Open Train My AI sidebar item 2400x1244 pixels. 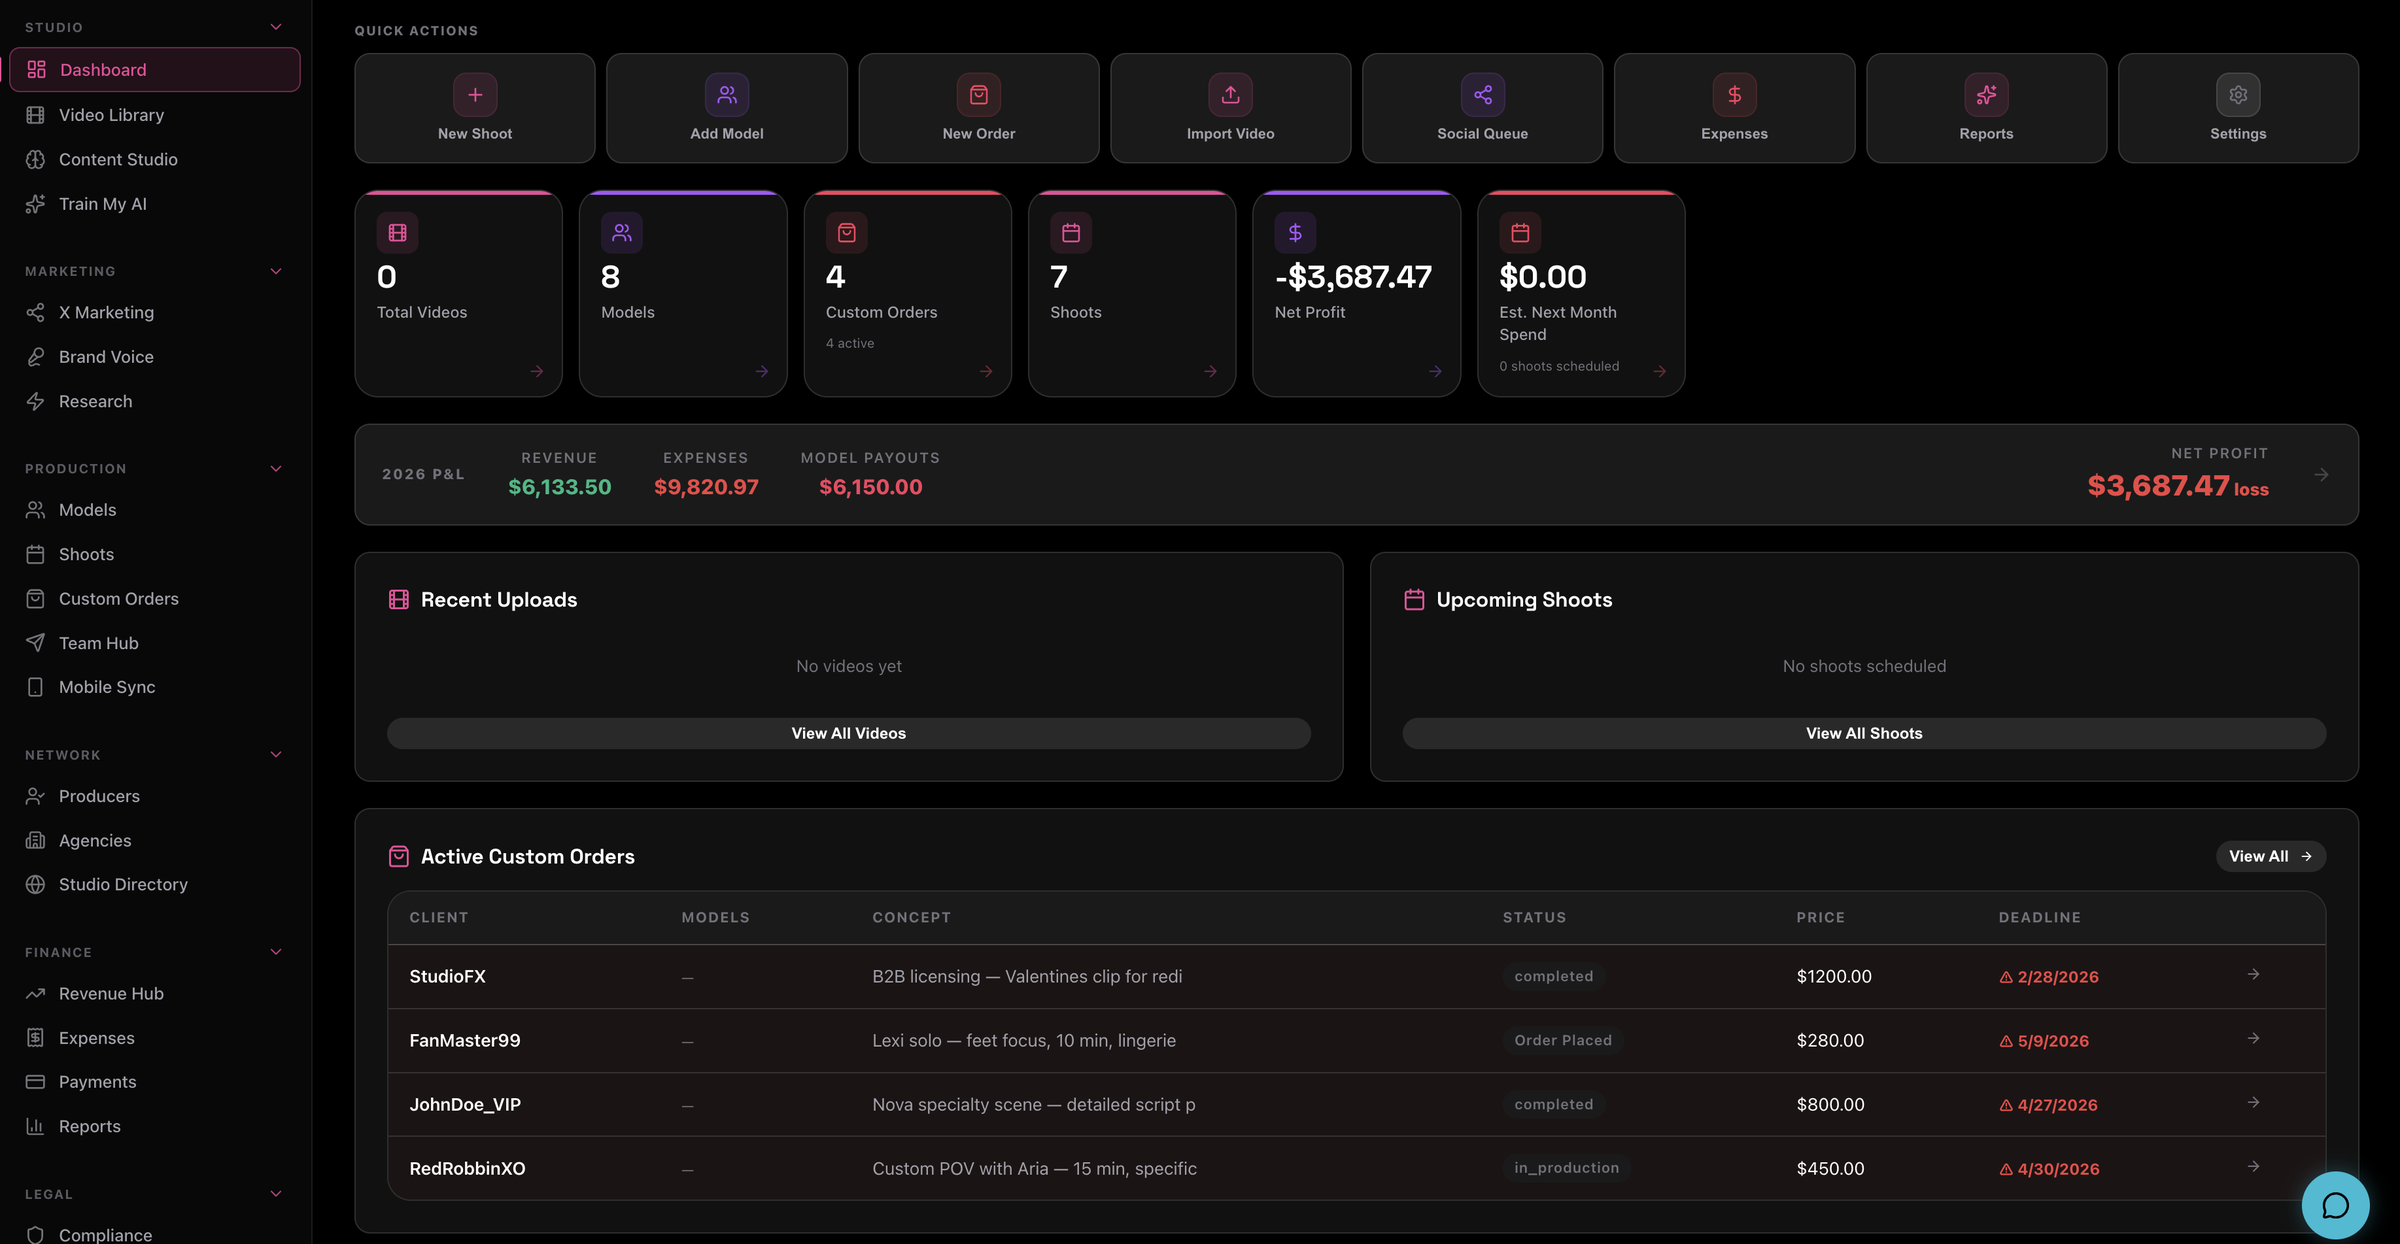pyautogui.click(x=155, y=203)
